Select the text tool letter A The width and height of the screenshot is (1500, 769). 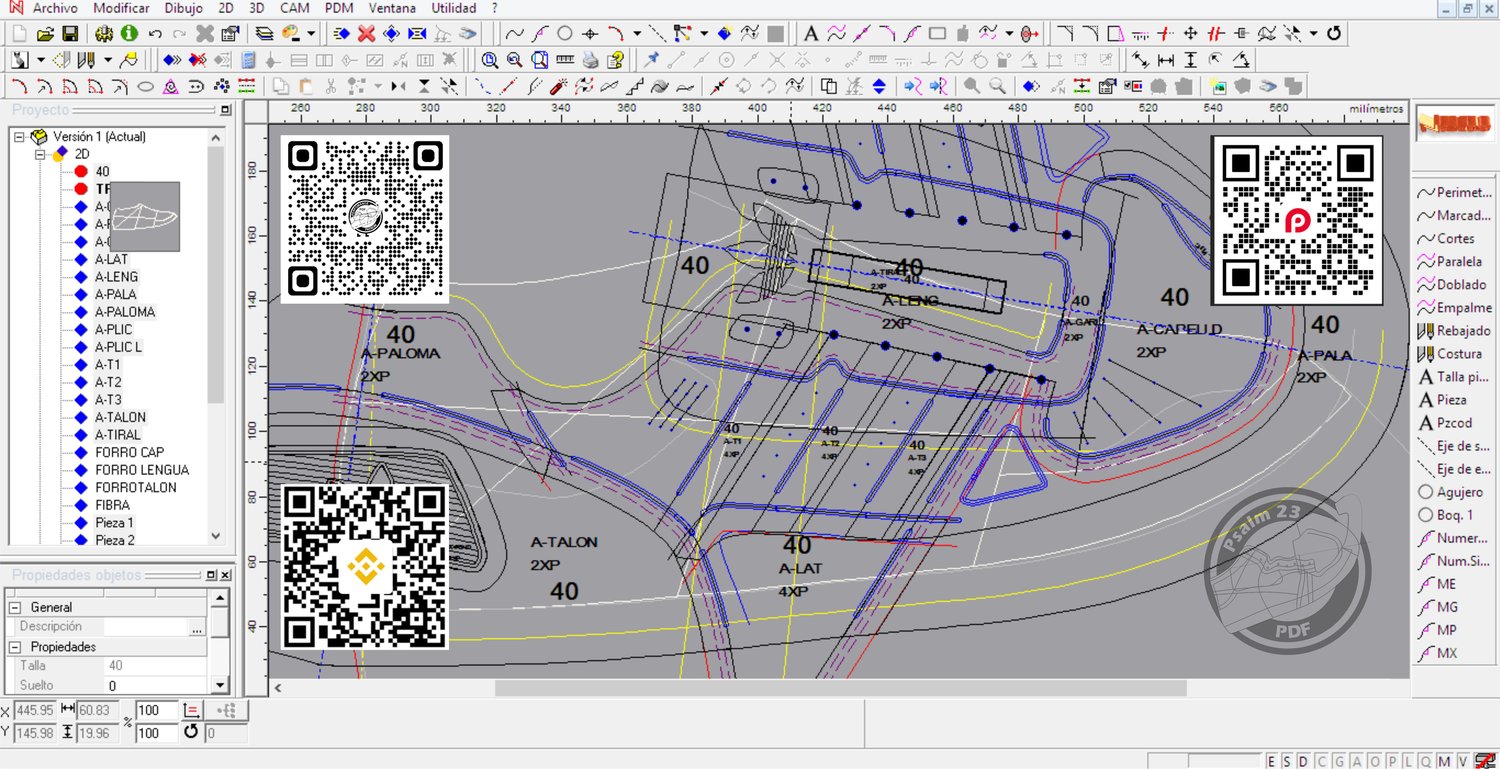pos(811,34)
